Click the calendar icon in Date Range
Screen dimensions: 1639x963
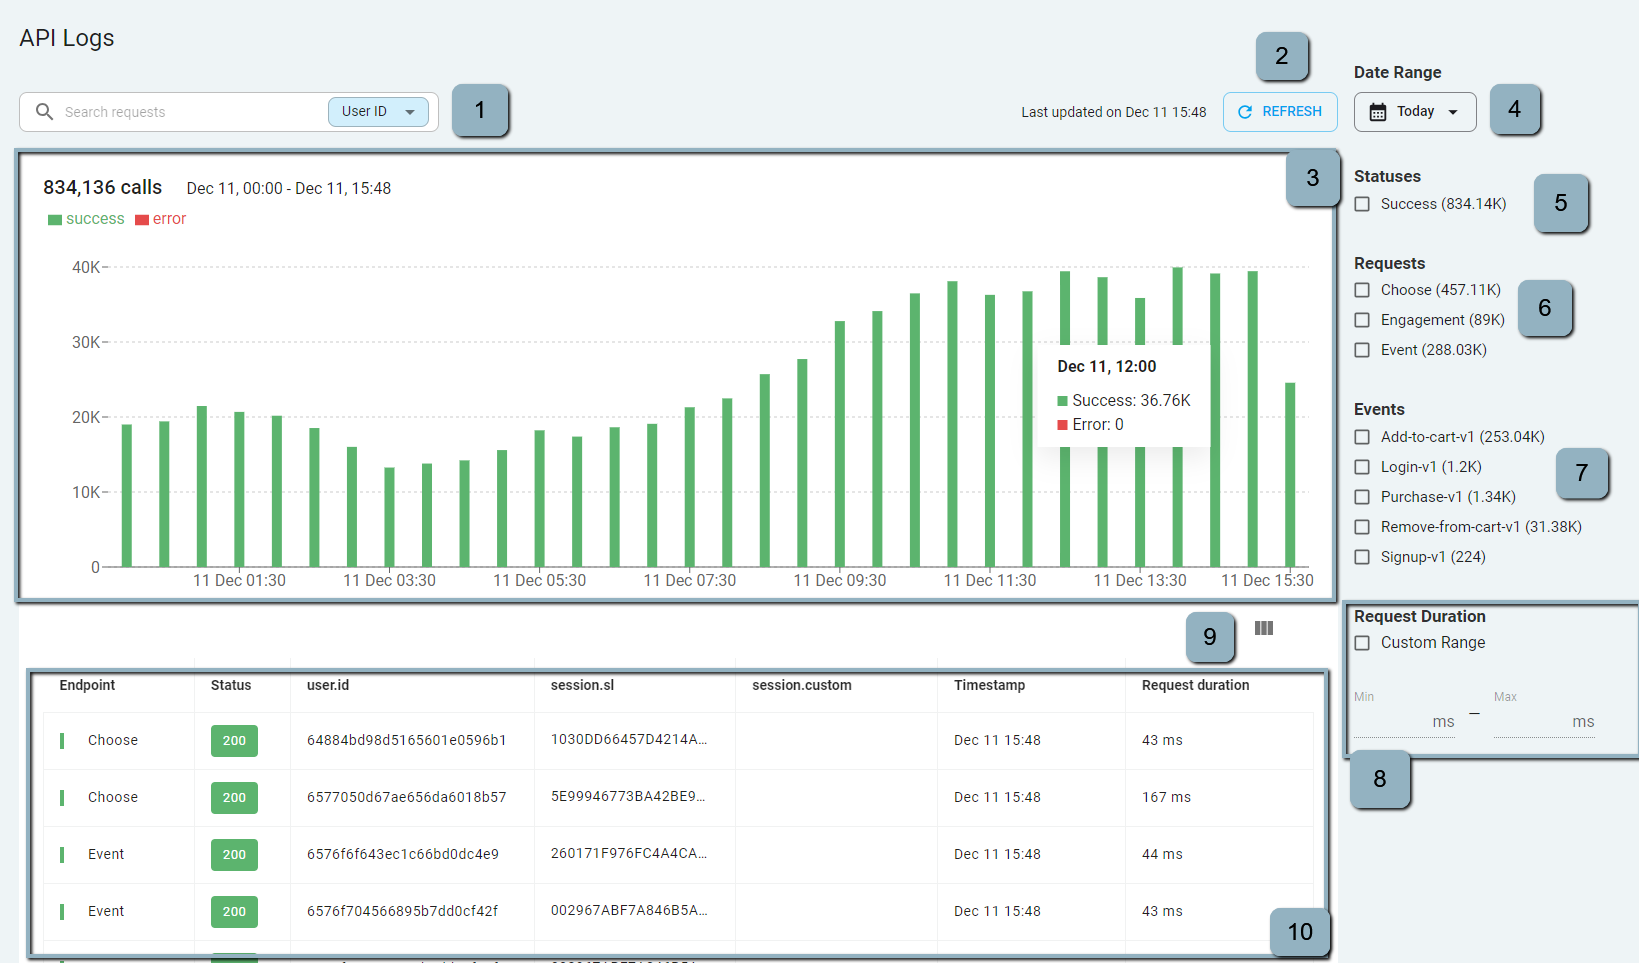tap(1377, 112)
